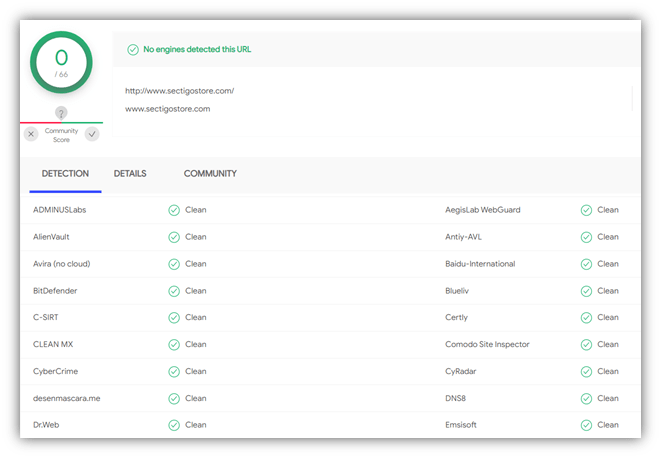Select the DNS8 engine name
This screenshot has width=661, height=458.
click(x=456, y=398)
